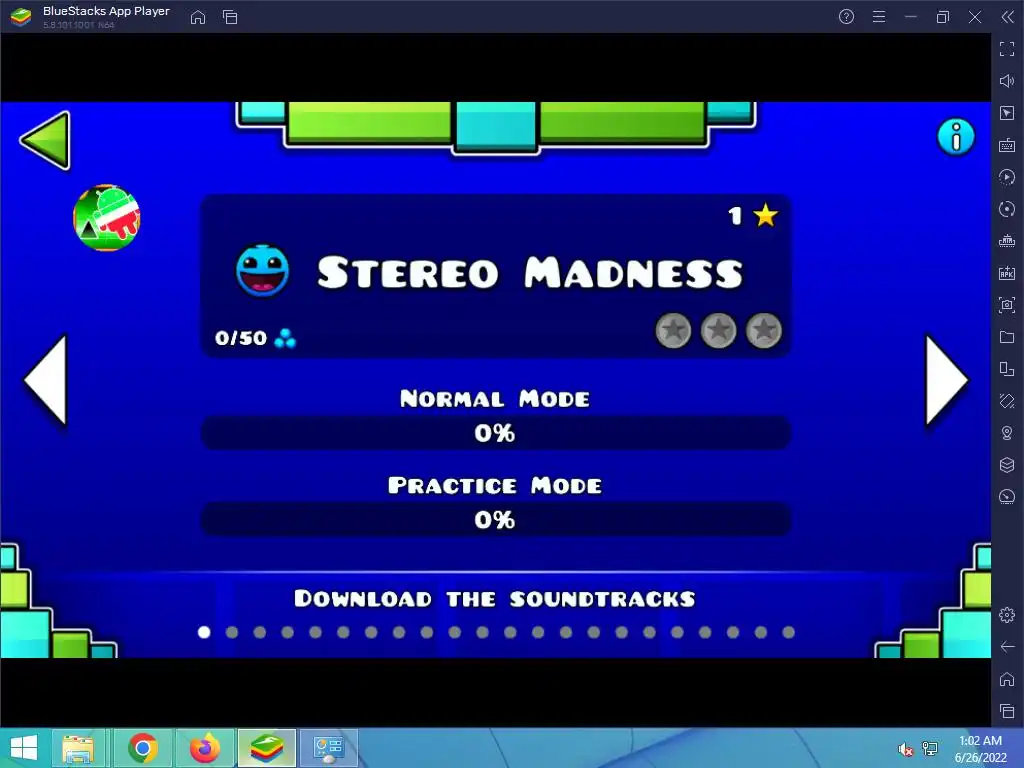Open the taskbar clock and date
Screen dimensions: 1024x768
point(980,749)
